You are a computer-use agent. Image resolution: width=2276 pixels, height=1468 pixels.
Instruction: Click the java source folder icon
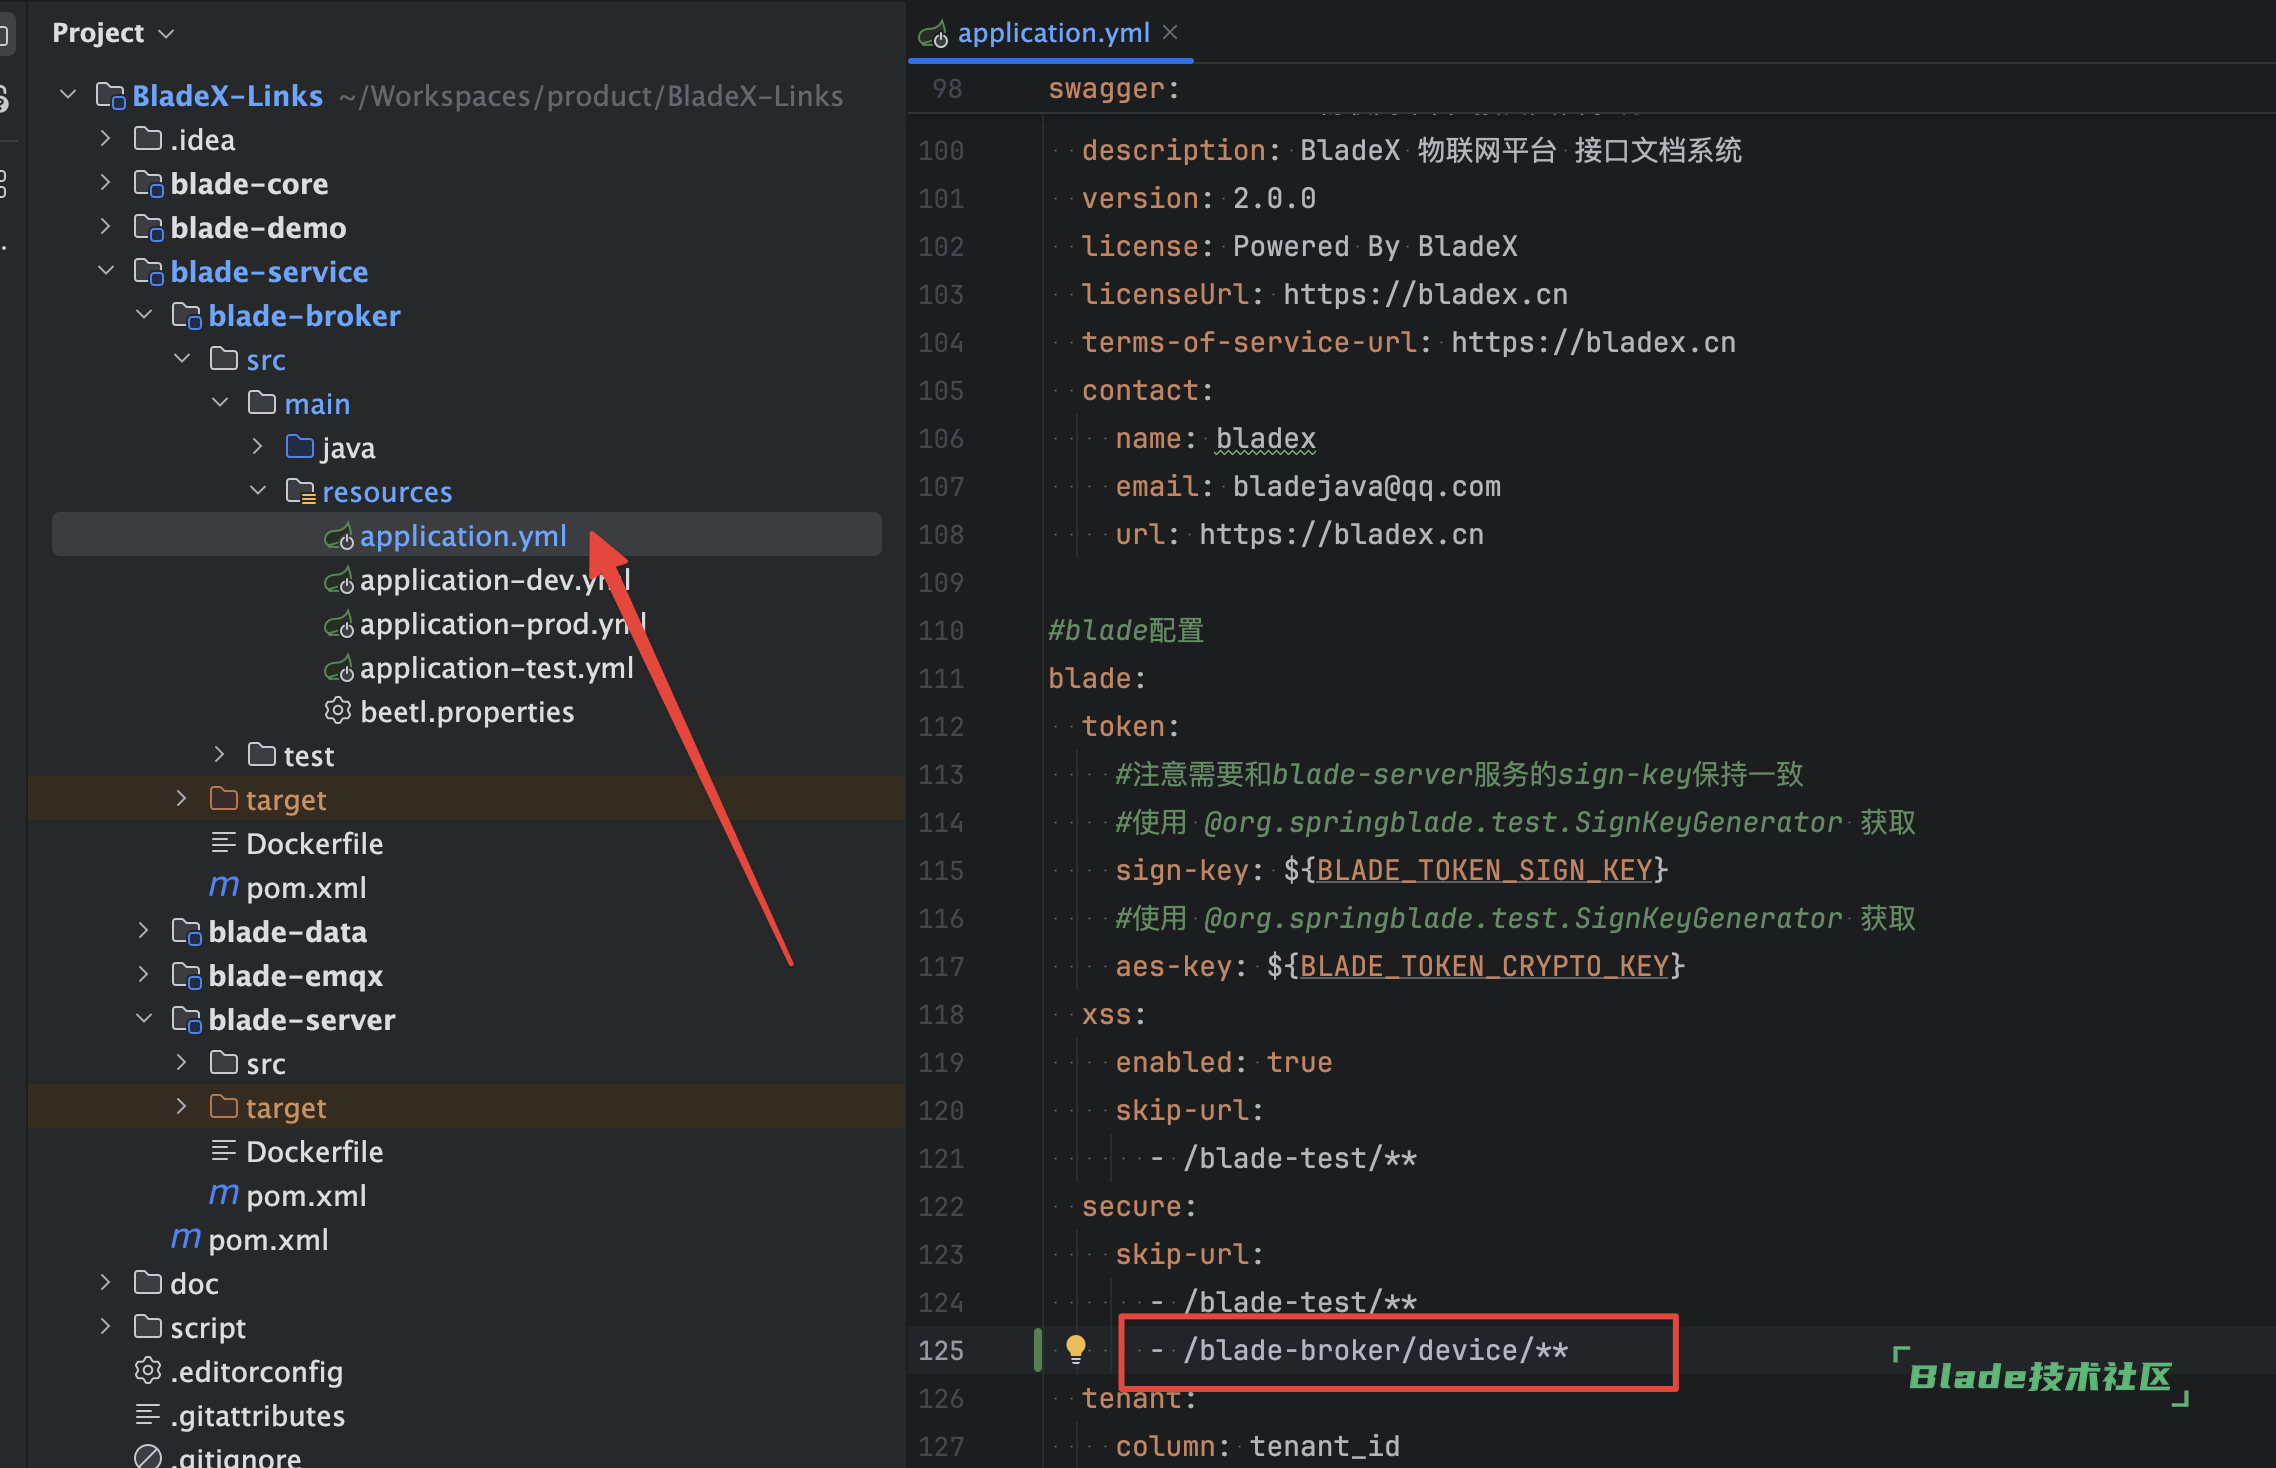300,446
